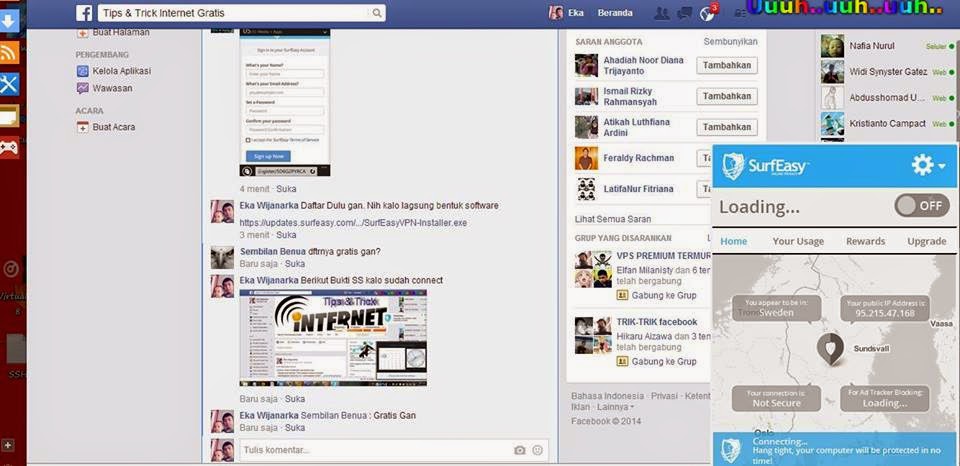
Task: Open emoticon picker in comment box
Action: point(538,450)
